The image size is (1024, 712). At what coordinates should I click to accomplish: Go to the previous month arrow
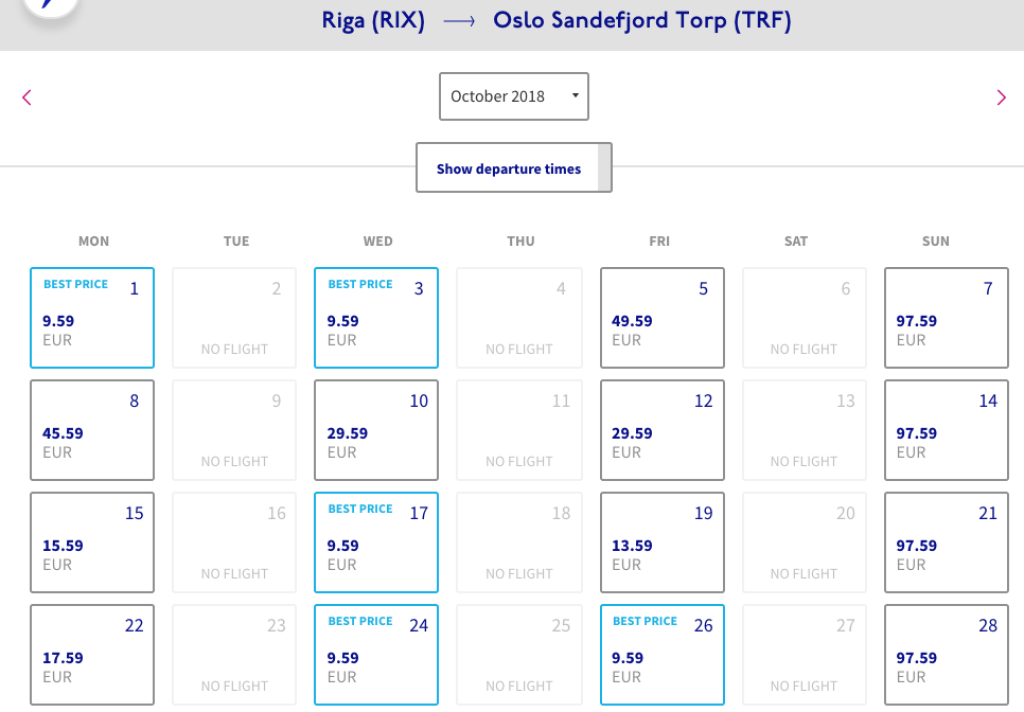(x=27, y=97)
